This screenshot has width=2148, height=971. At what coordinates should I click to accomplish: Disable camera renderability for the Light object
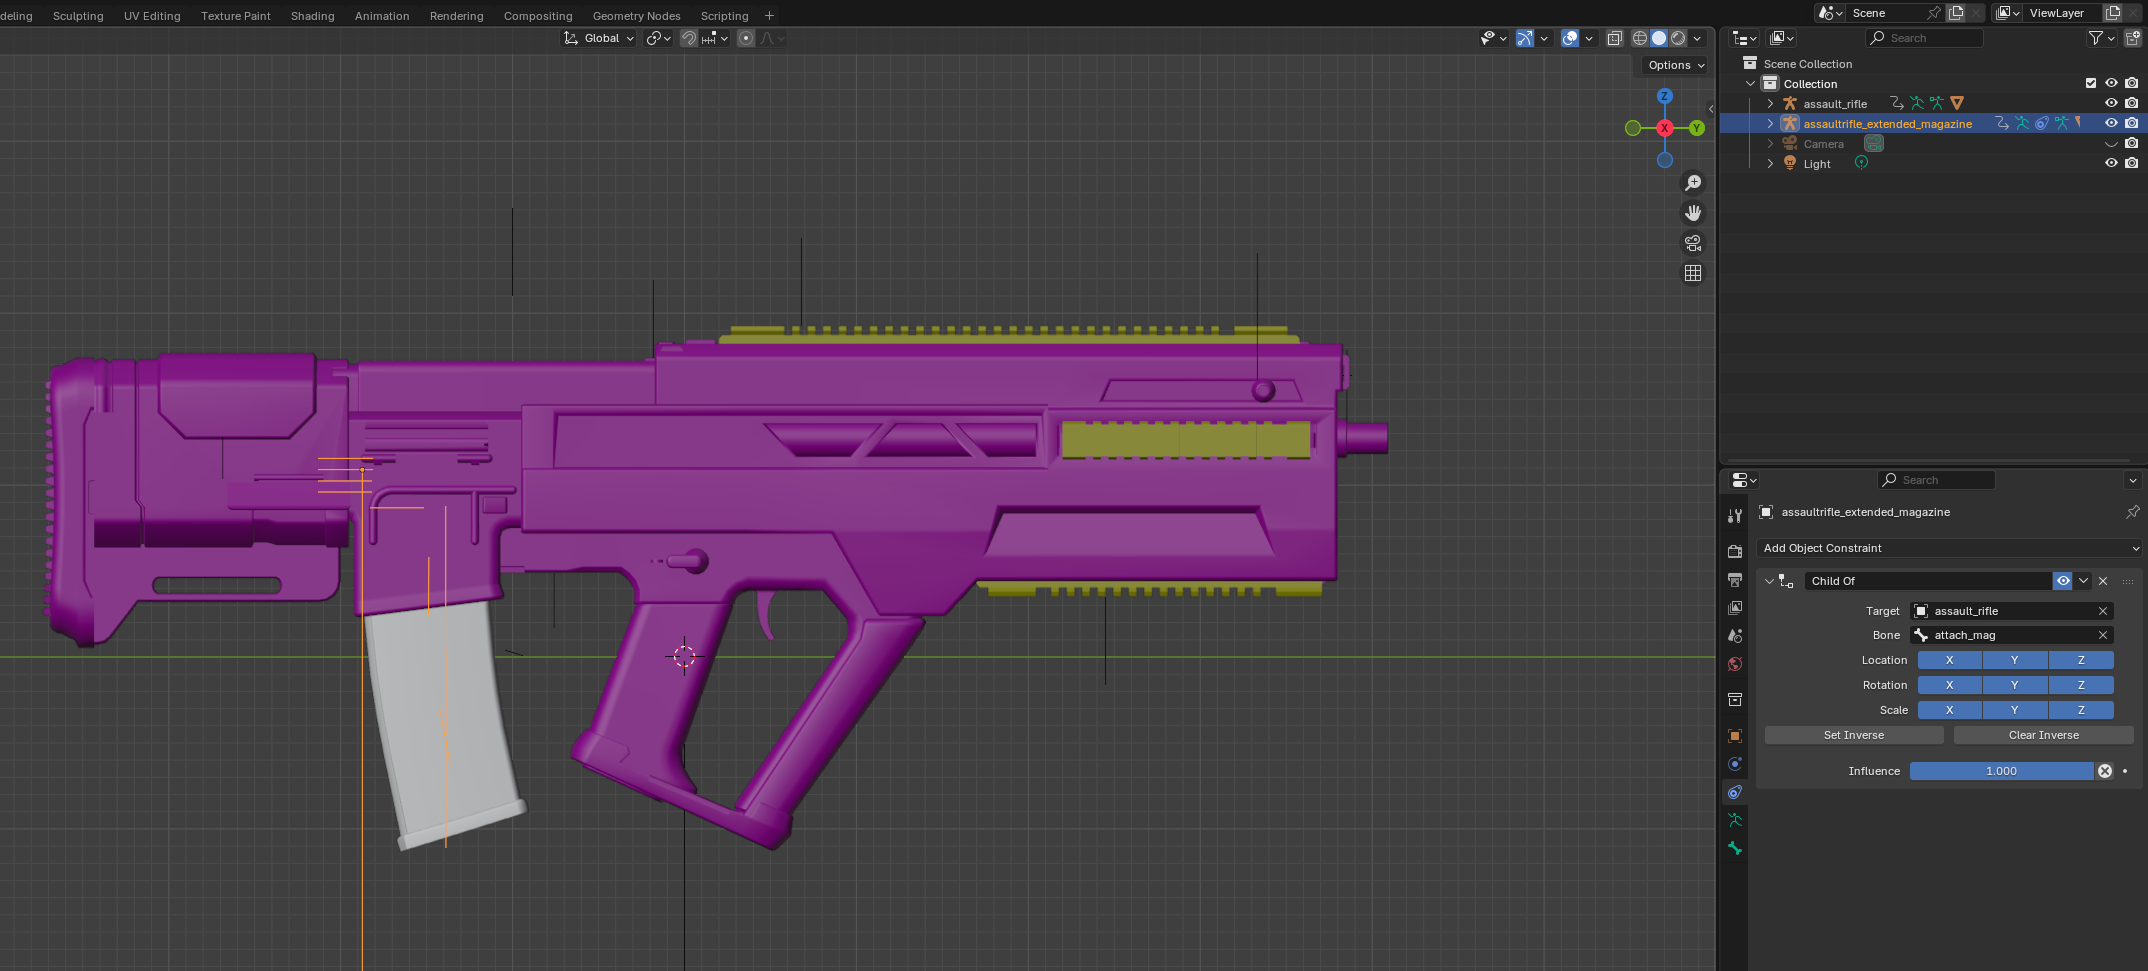[x=2133, y=163]
